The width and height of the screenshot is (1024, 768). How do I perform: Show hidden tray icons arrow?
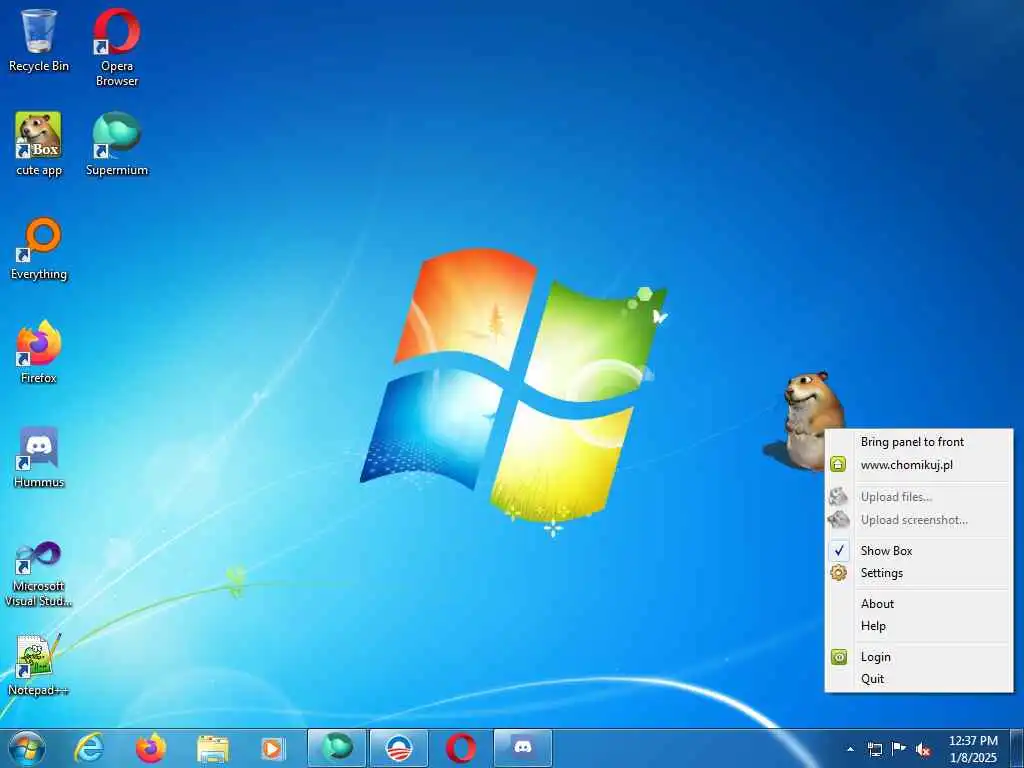pos(850,749)
